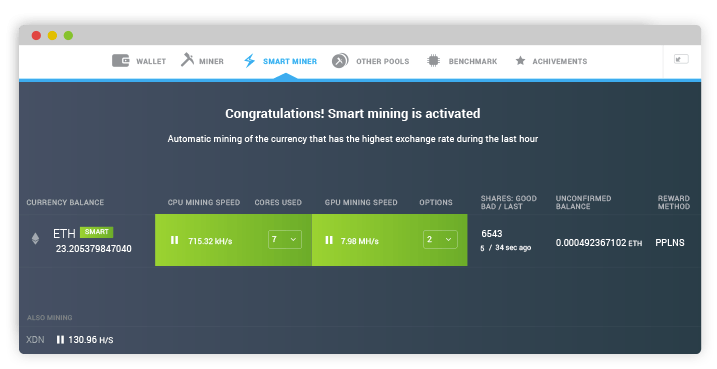Click the wallet icon in the navigation bar
This screenshot has height=369, width=717.
pyautogui.click(x=121, y=61)
